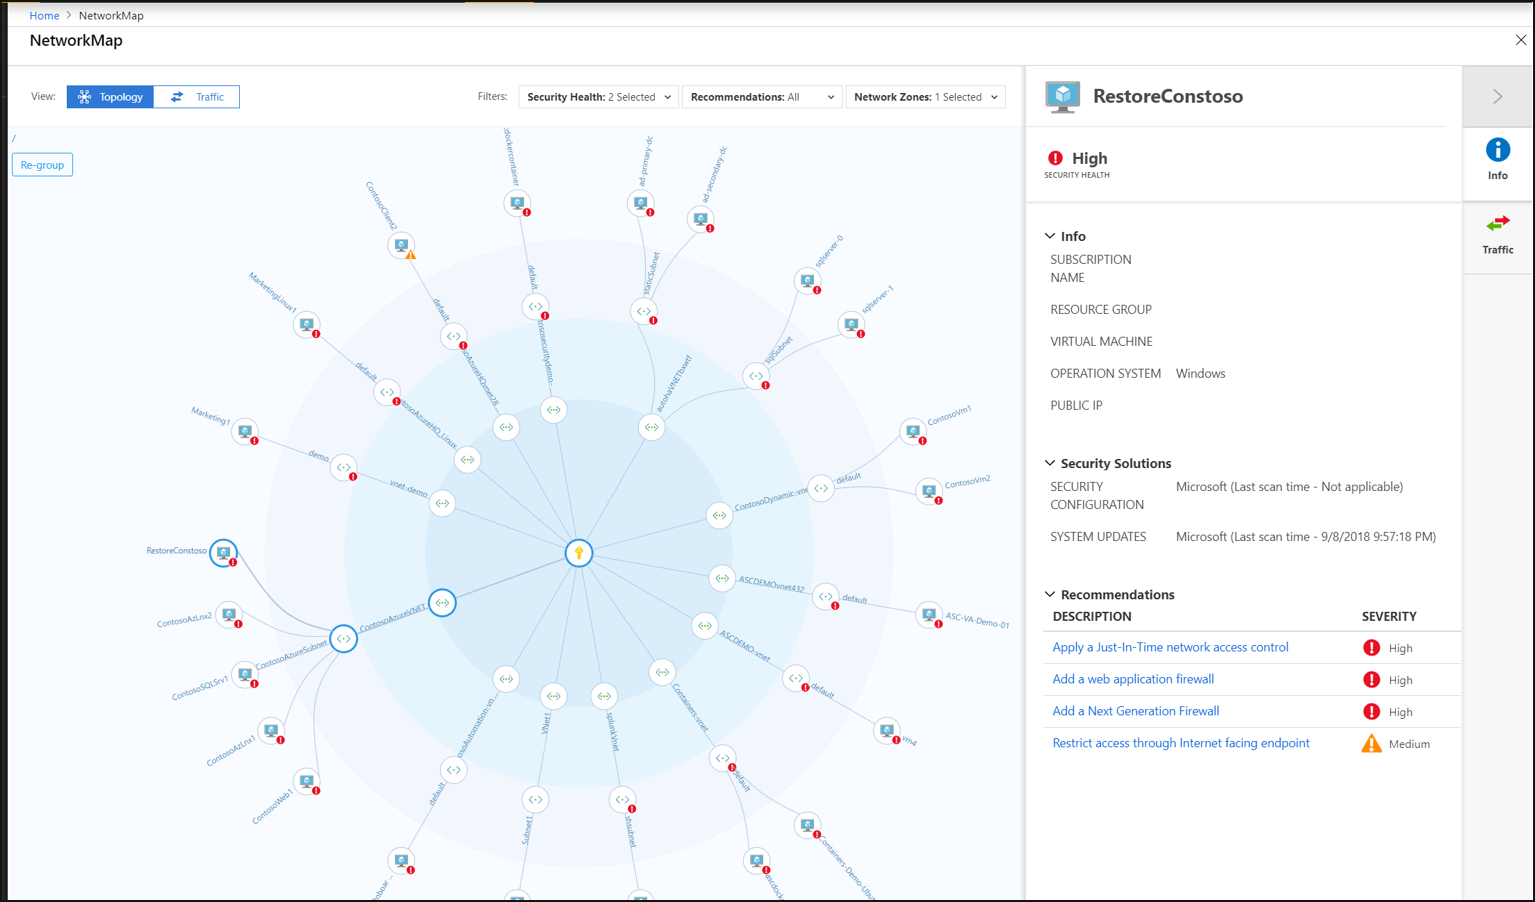The height and width of the screenshot is (902, 1535).
Task: Select the central subscription key node
Action: click(579, 553)
